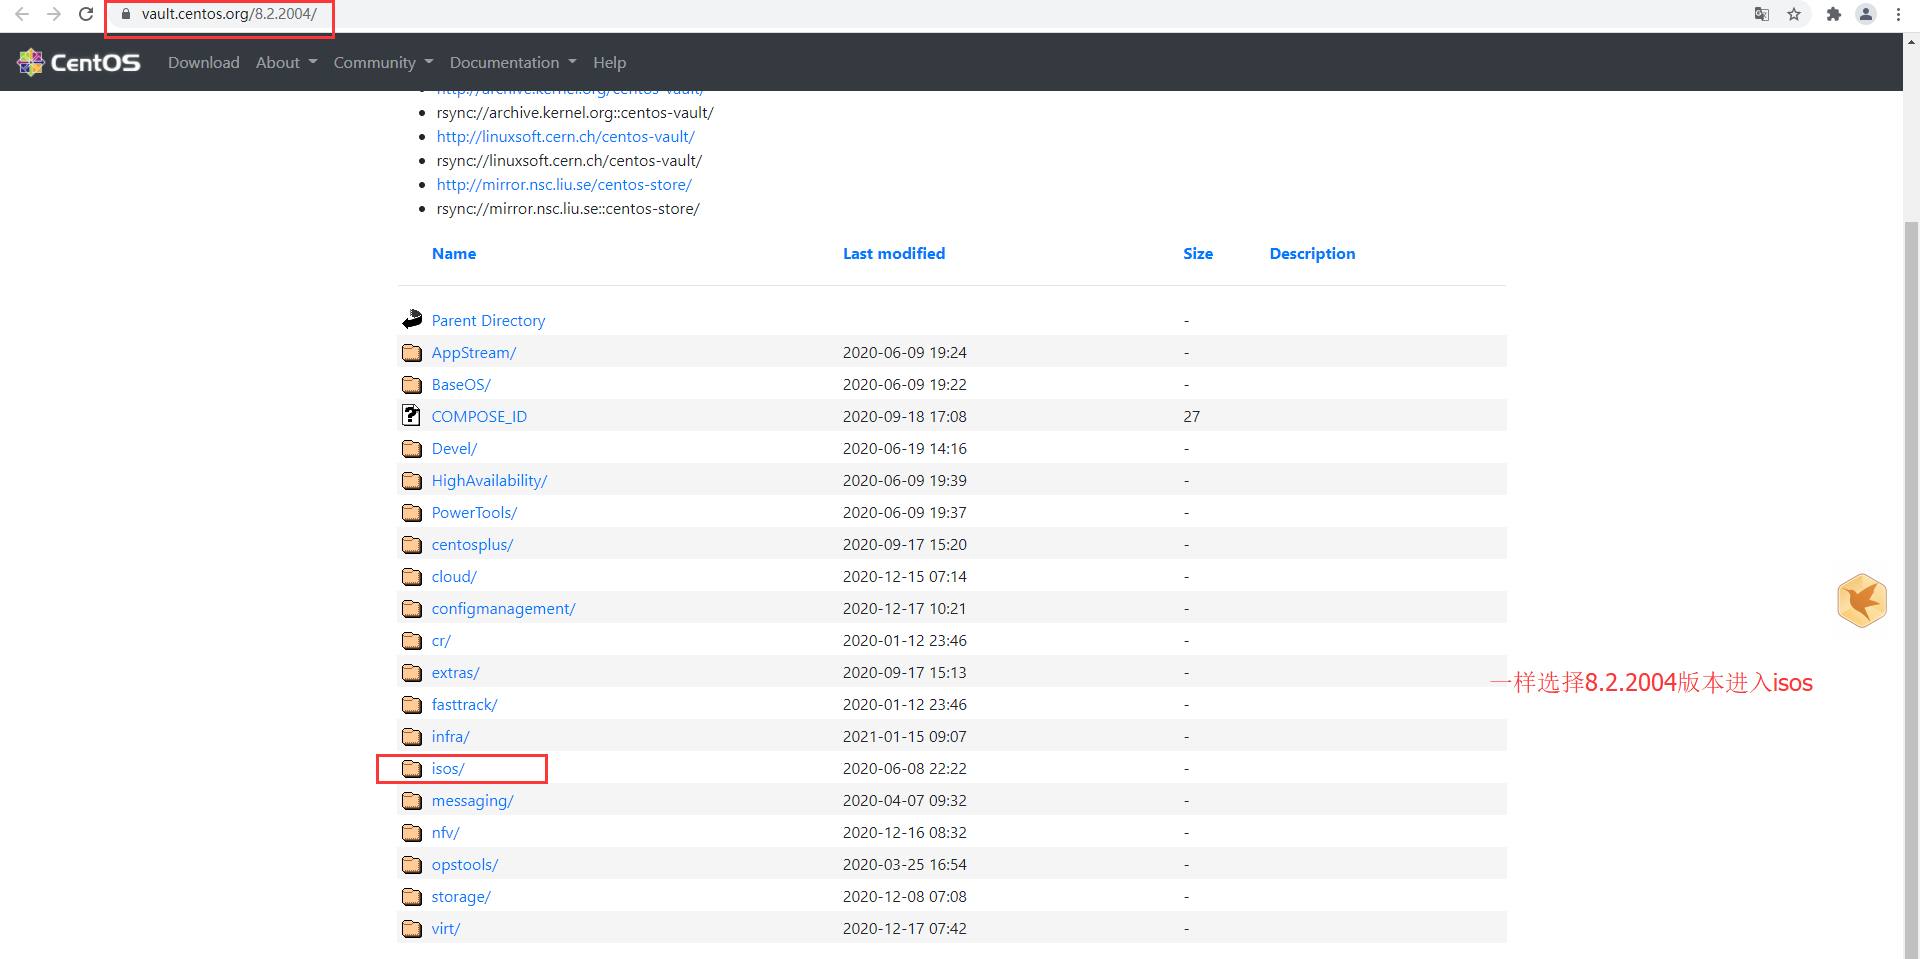Screen dimensions: 1920x959
Task: Open the linuxsoft.cern.ch centos-vault link
Action: coord(566,137)
